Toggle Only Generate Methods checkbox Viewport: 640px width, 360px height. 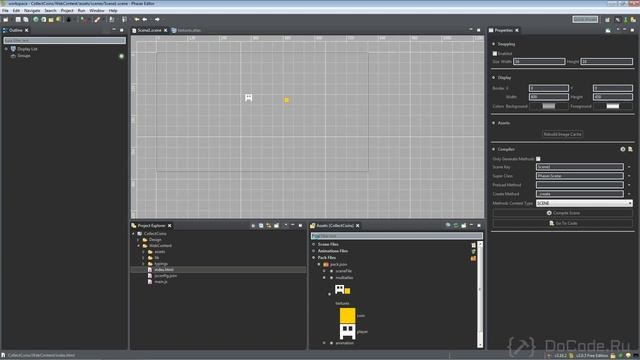[538, 159]
